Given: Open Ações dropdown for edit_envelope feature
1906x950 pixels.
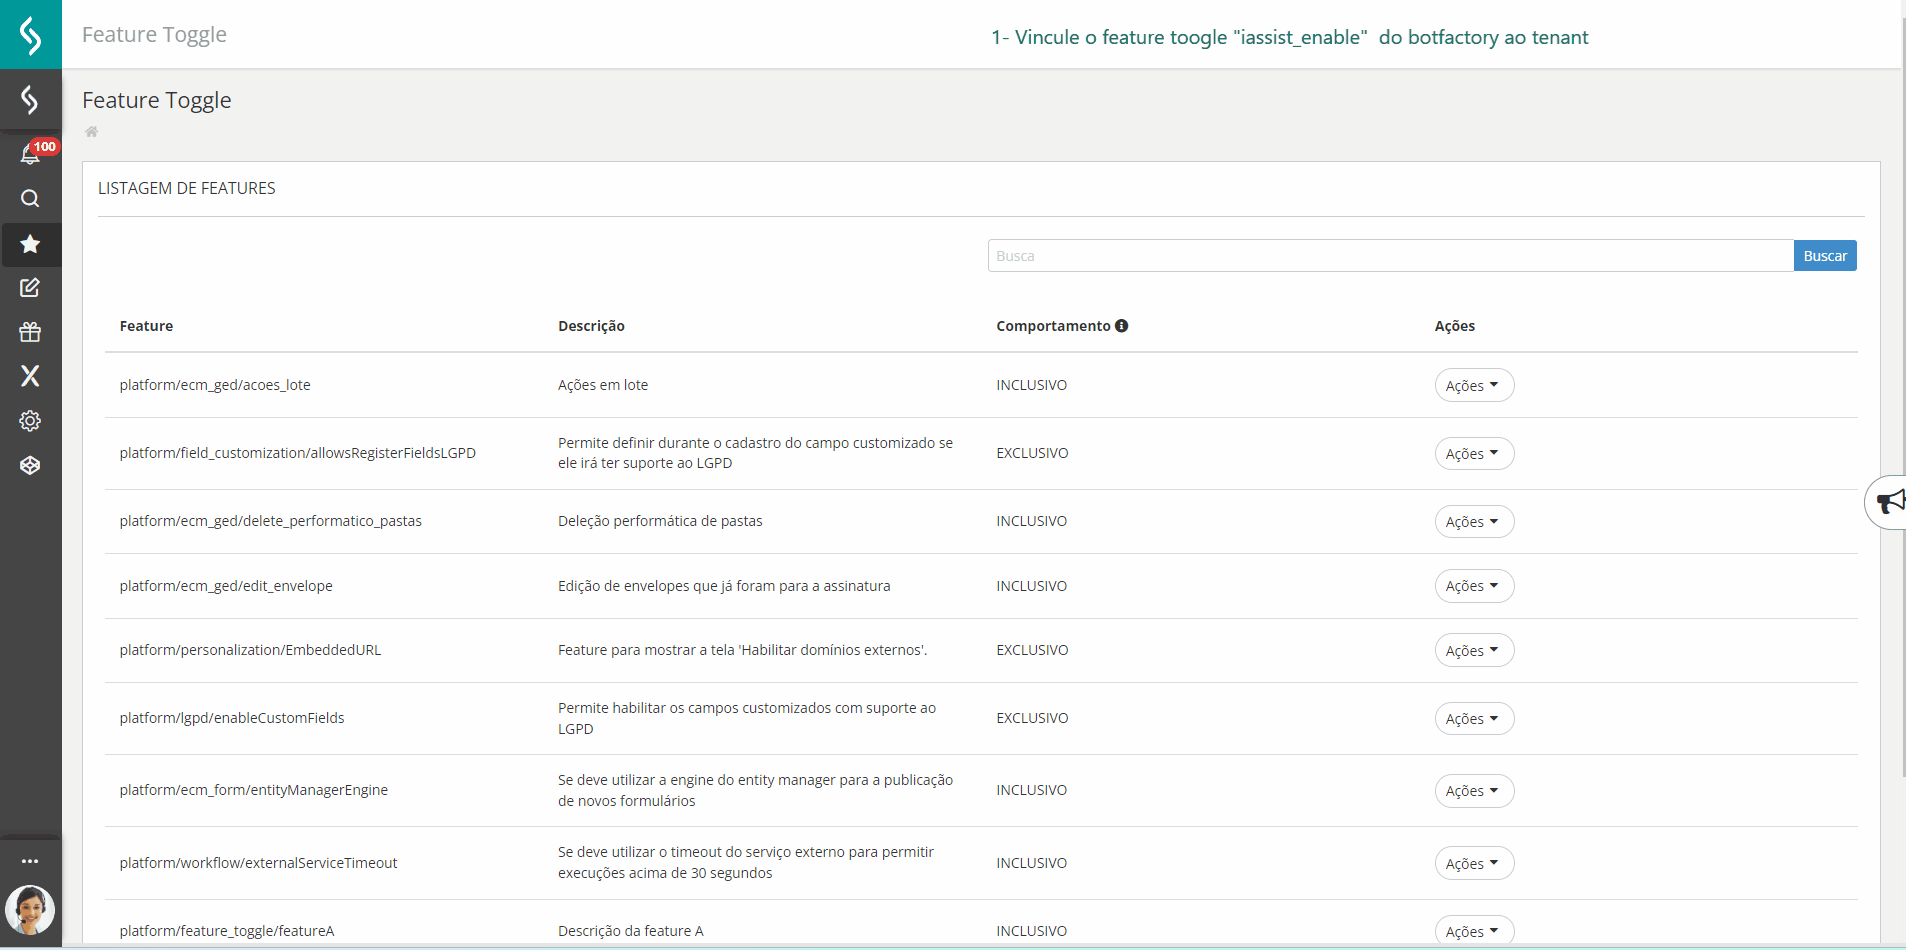Looking at the screenshot, I should tap(1473, 586).
